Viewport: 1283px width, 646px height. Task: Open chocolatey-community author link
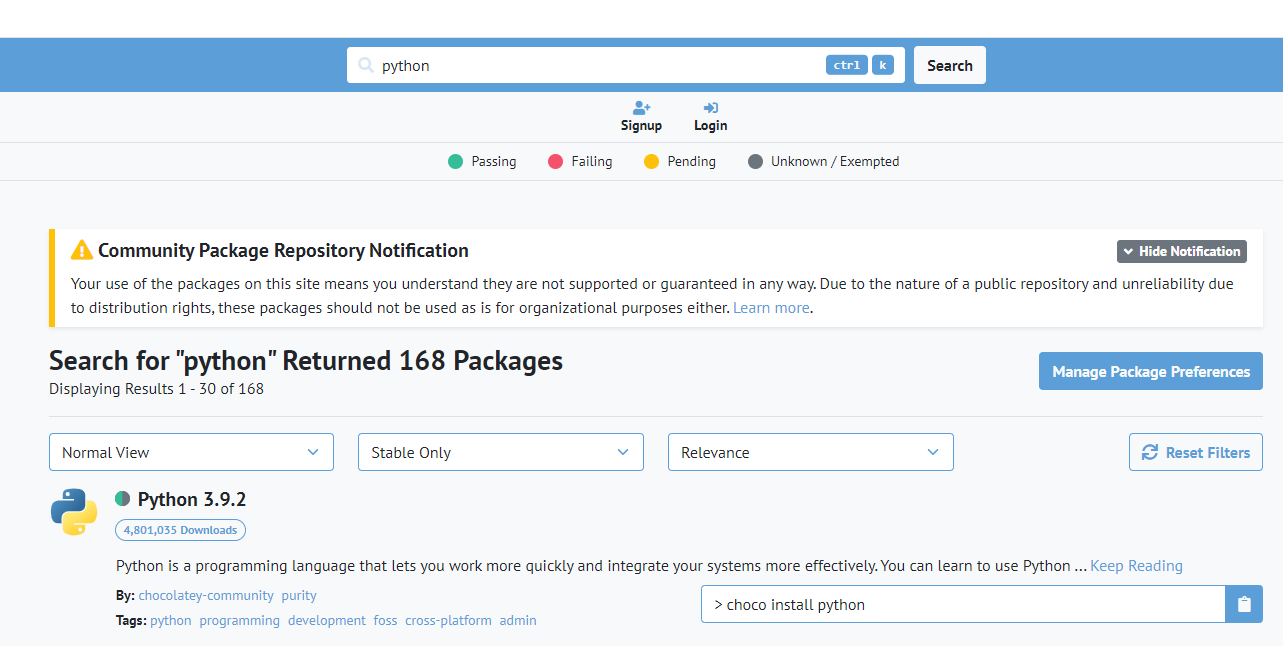pyautogui.click(x=206, y=595)
